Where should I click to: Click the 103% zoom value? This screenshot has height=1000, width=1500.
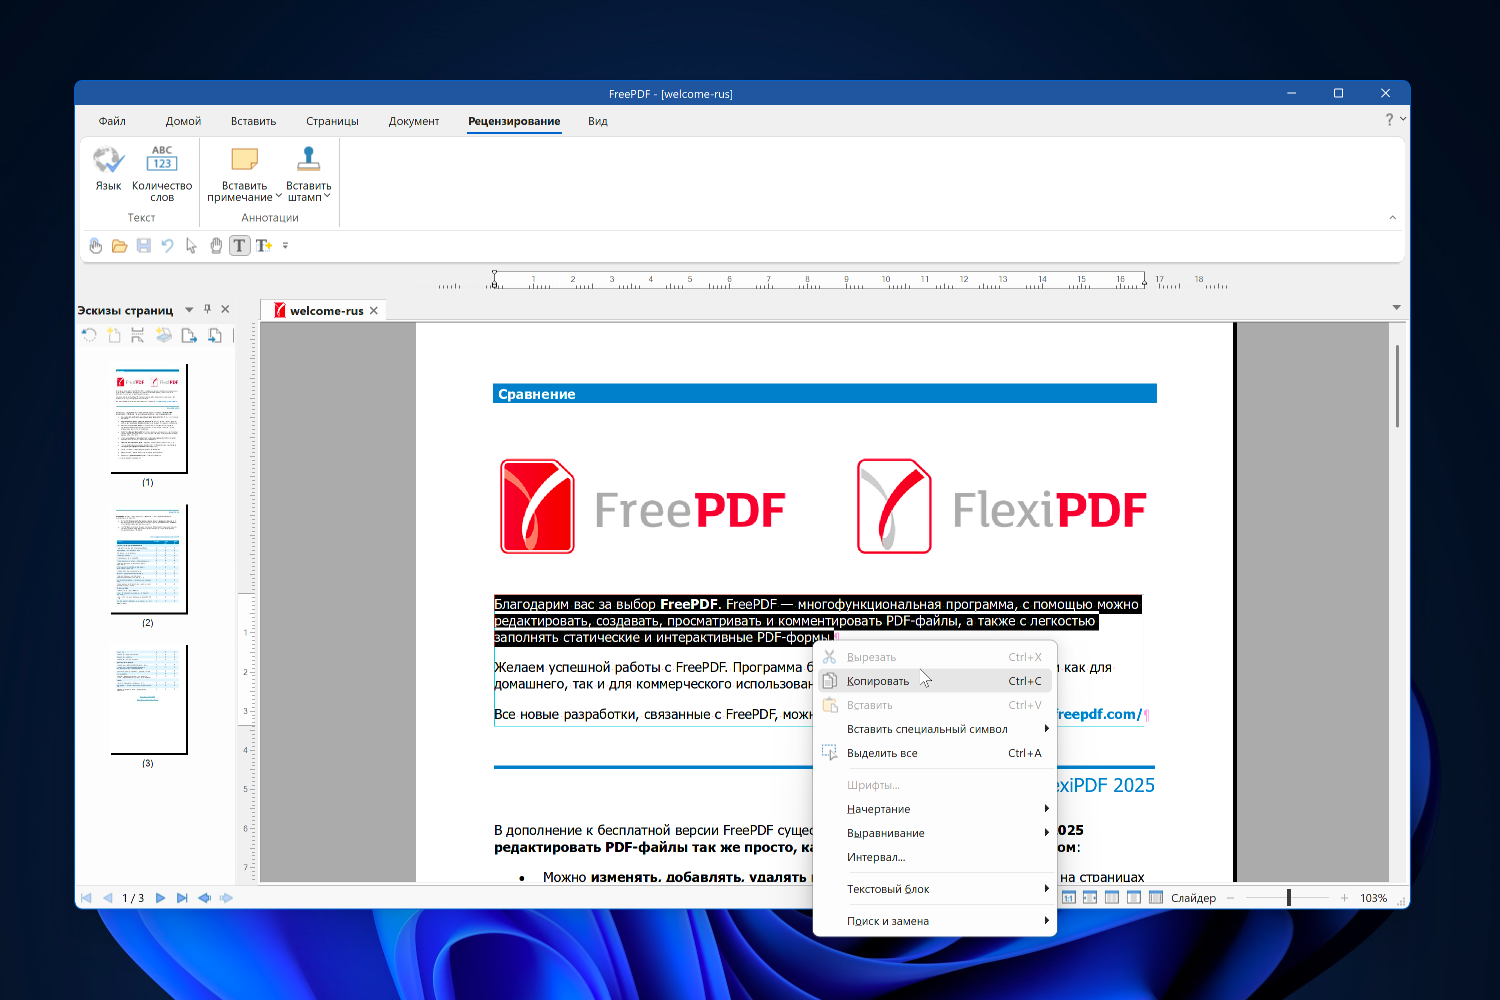coord(1373,898)
